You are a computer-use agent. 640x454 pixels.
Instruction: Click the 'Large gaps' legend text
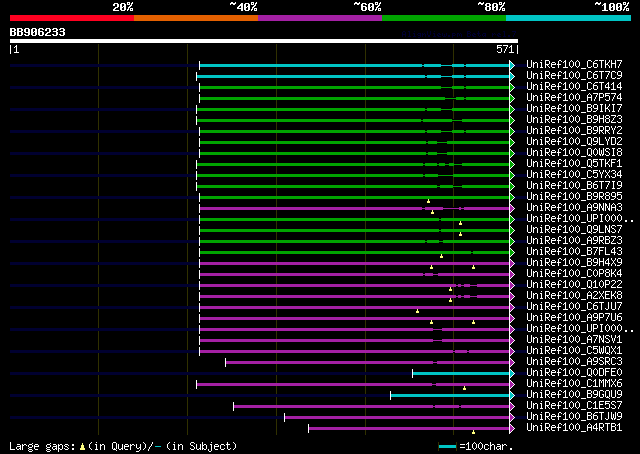(42, 447)
